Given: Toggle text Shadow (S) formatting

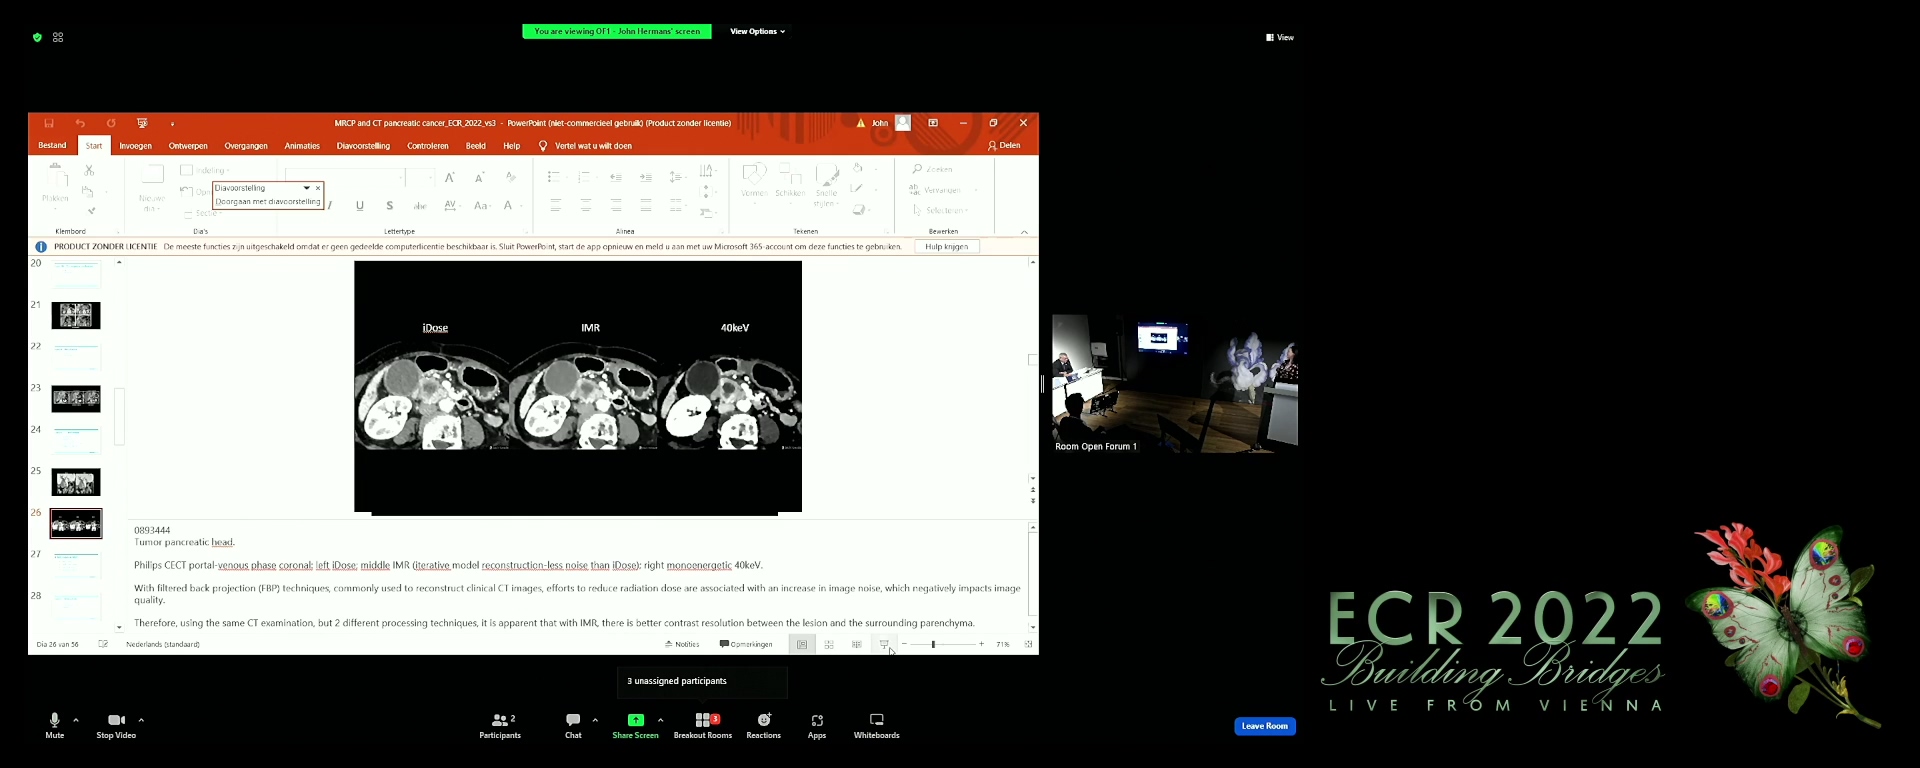Looking at the screenshot, I should point(389,206).
